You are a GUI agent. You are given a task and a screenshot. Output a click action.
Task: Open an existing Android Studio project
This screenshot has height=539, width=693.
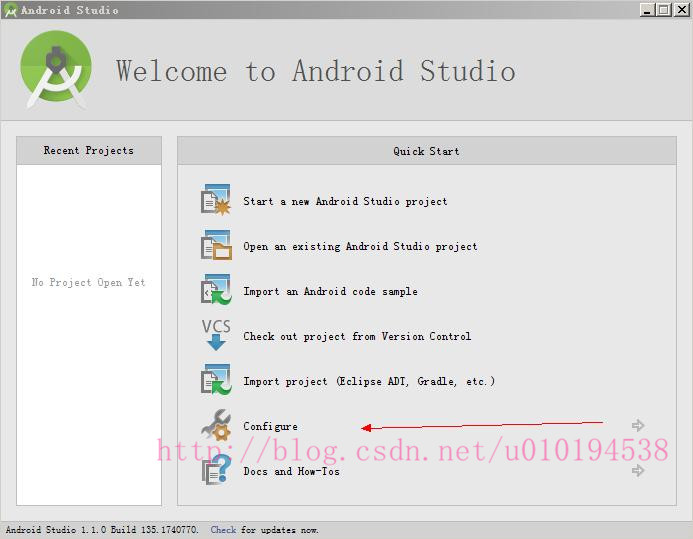[360, 246]
